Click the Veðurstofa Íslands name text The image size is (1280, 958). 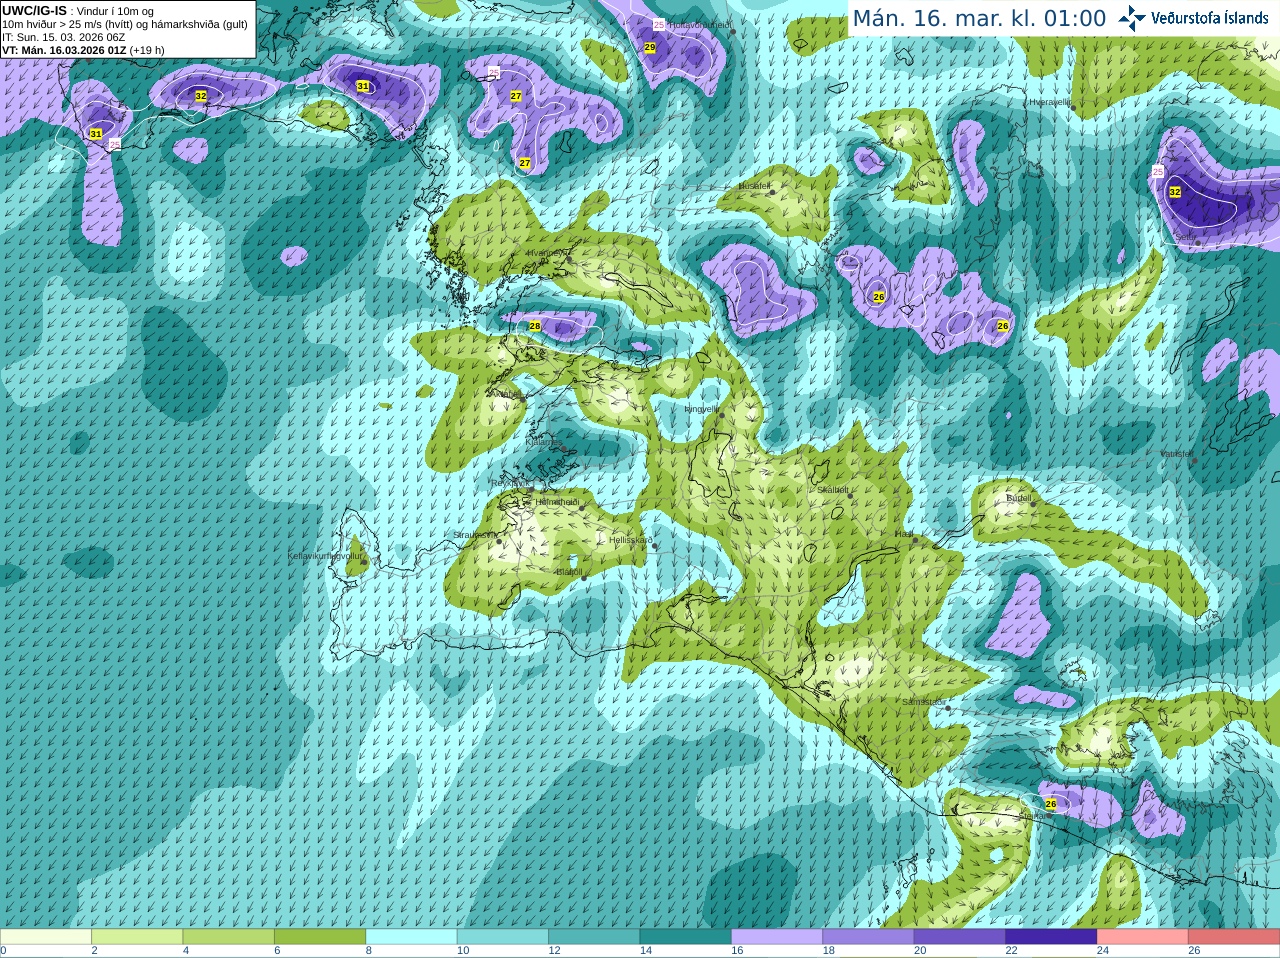tap(1210, 18)
